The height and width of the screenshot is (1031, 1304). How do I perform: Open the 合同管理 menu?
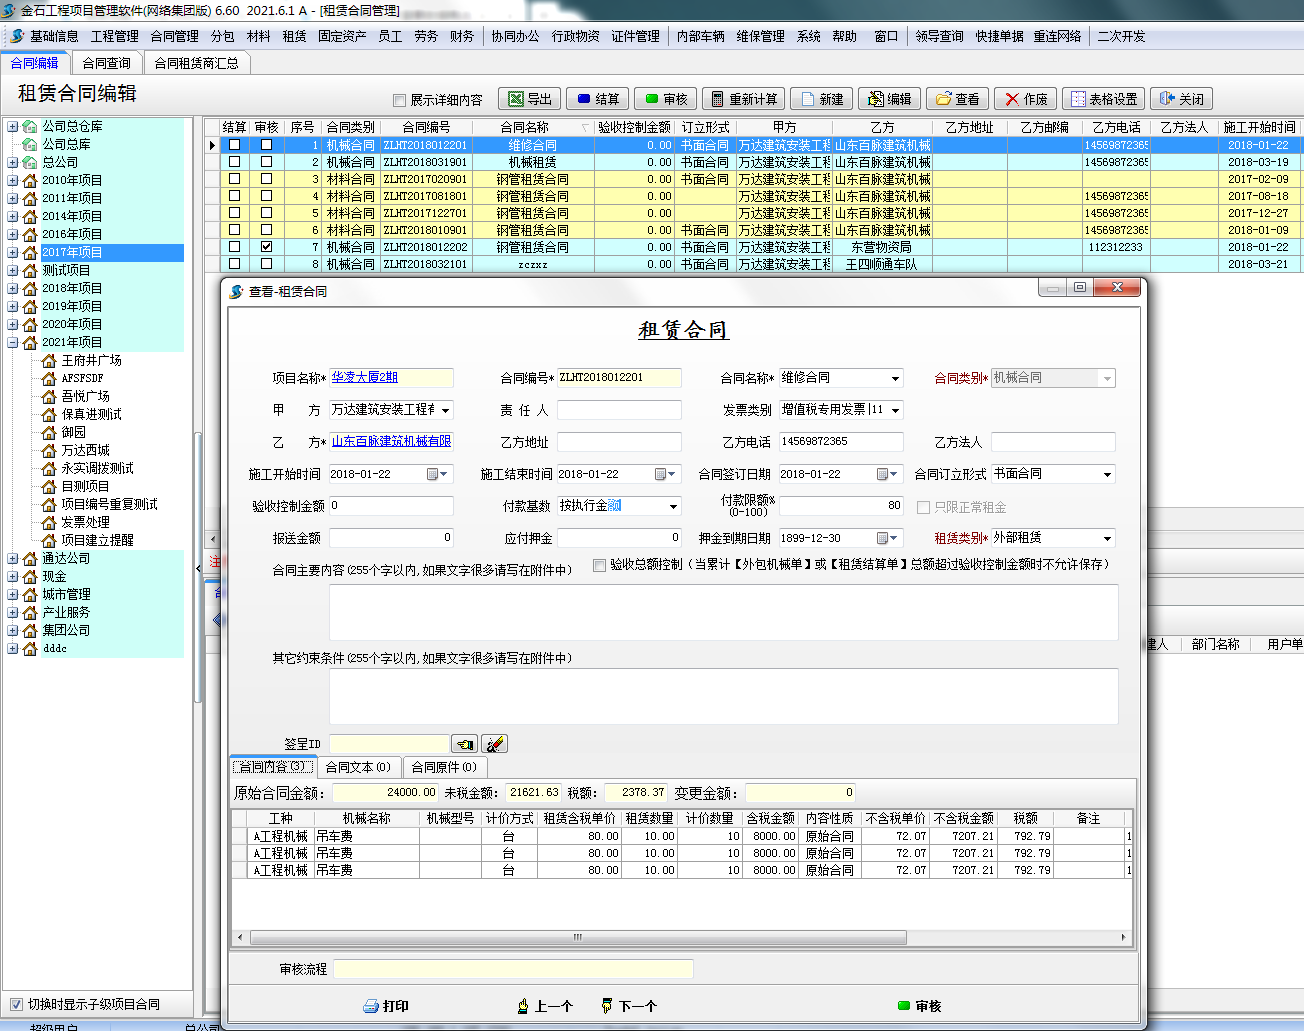tap(174, 36)
